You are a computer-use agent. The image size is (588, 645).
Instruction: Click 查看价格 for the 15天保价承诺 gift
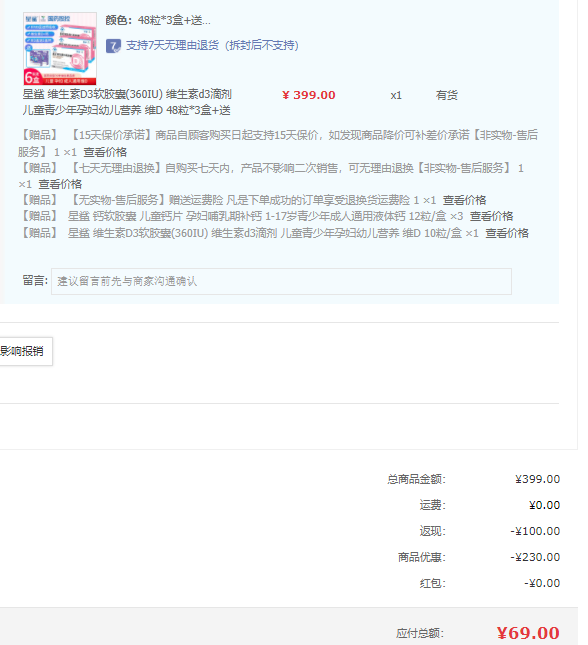[x=105, y=152]
